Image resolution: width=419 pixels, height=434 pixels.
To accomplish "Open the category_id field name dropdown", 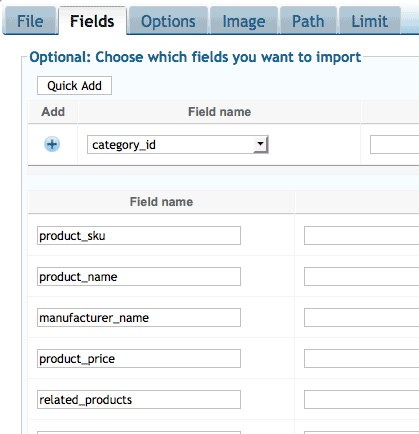I will tap(178, 144).
